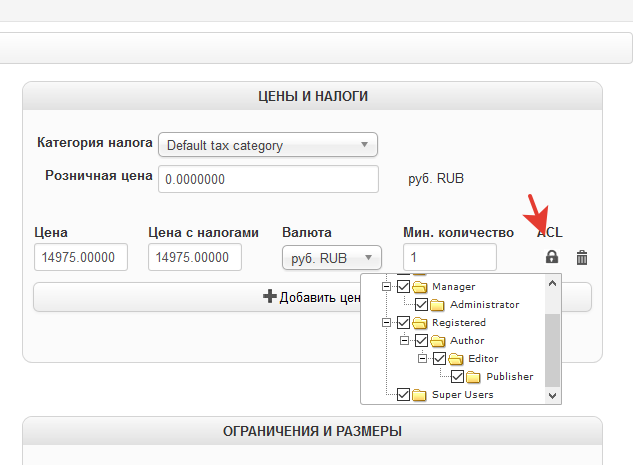Image resolution: width=633 pixels, height=465 pixels.
Task: Click the Розничная цена label
Action: (x=99, y=176)
